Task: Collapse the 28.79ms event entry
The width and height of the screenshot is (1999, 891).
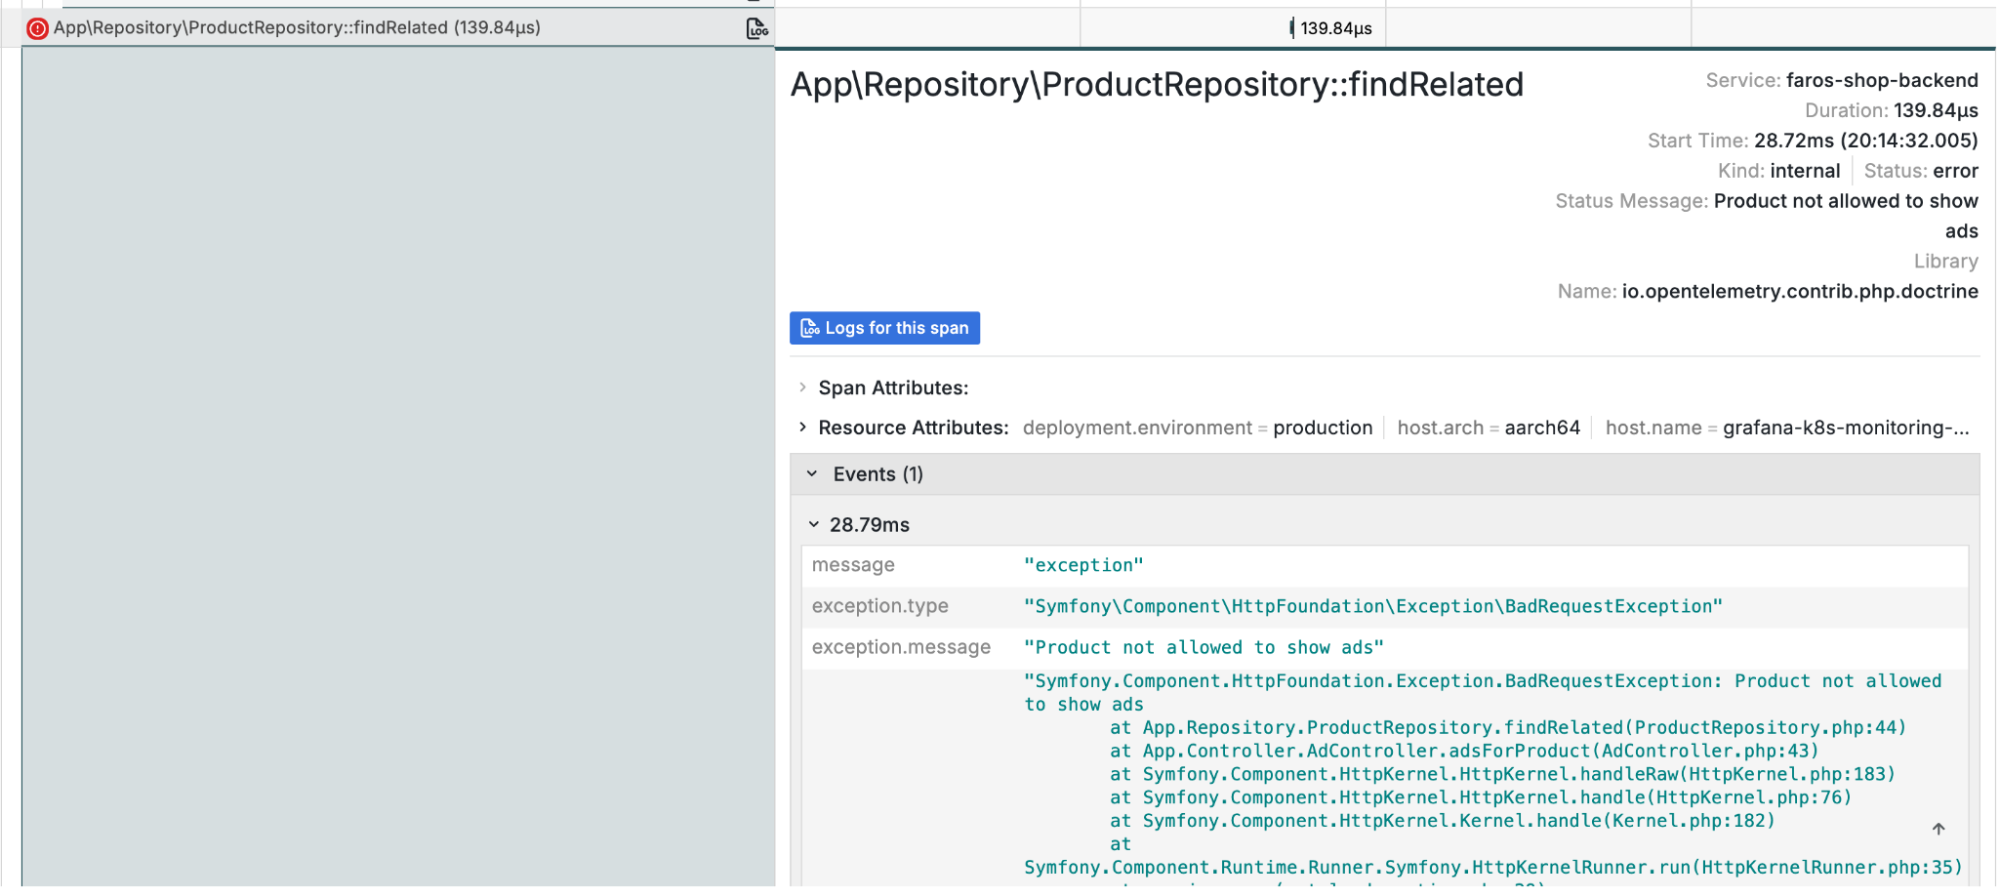Action: tap(814, 525)
